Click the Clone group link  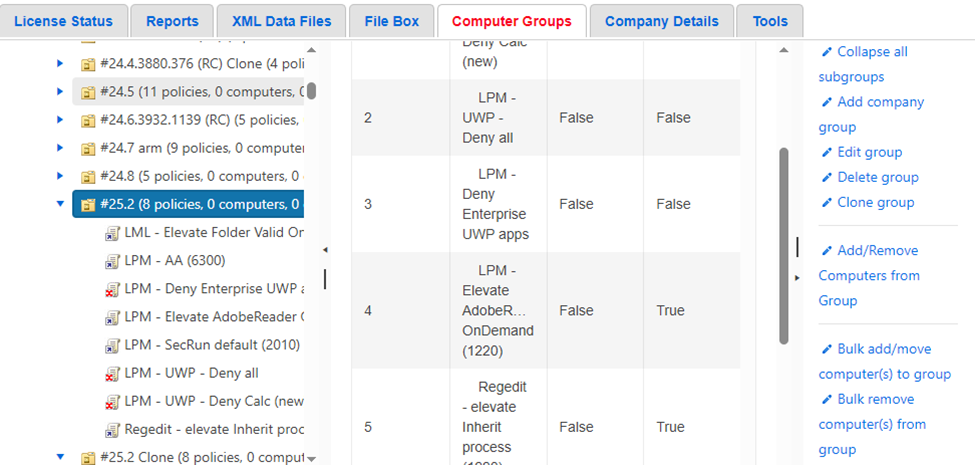[875, 202]
